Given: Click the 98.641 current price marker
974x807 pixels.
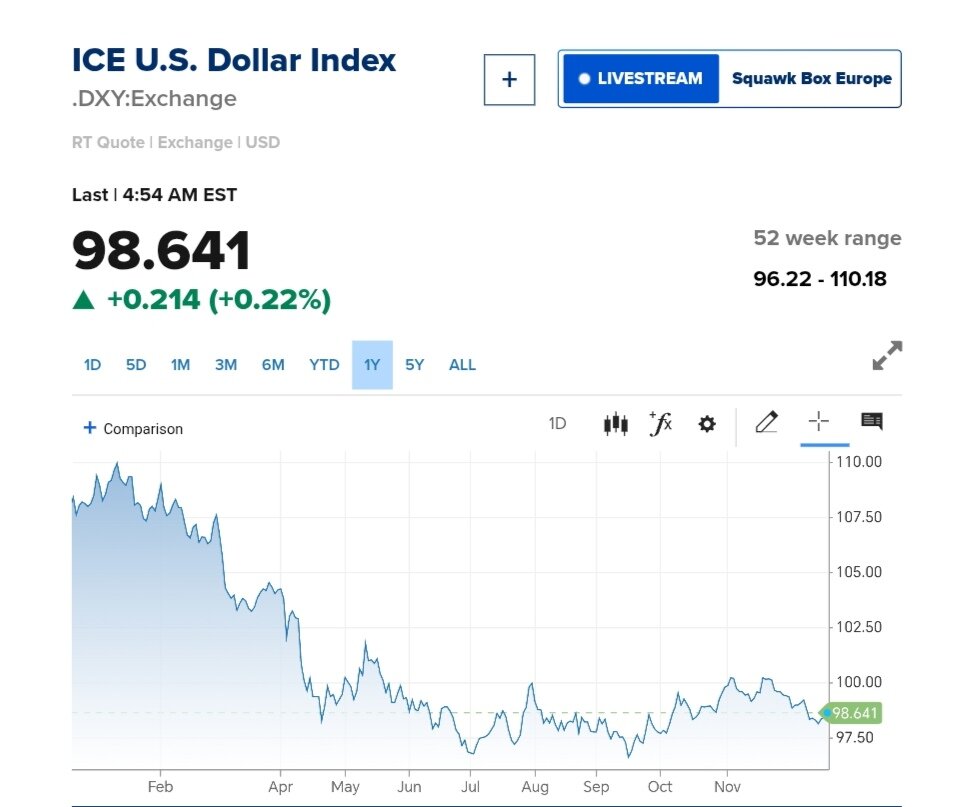Looking at the screenshot, I should pos(853,713).
